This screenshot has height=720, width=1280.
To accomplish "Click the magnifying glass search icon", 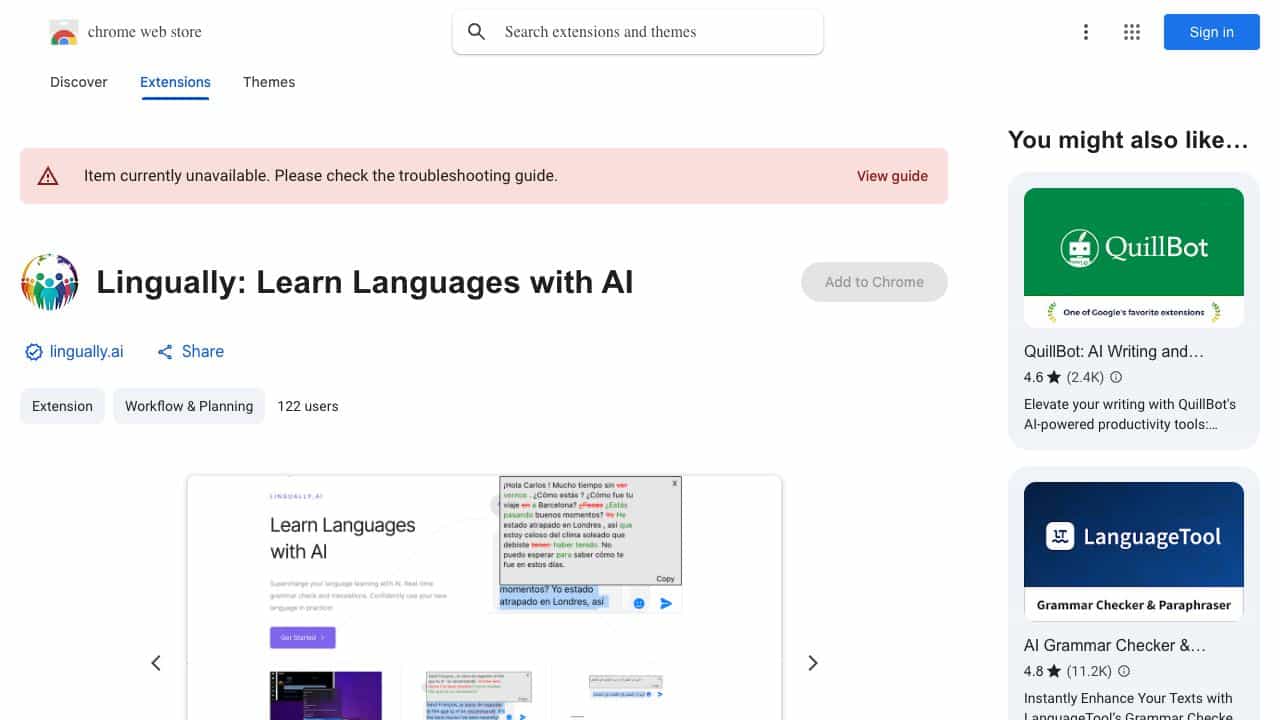I will pyautogui.click(x=477, y=32).
